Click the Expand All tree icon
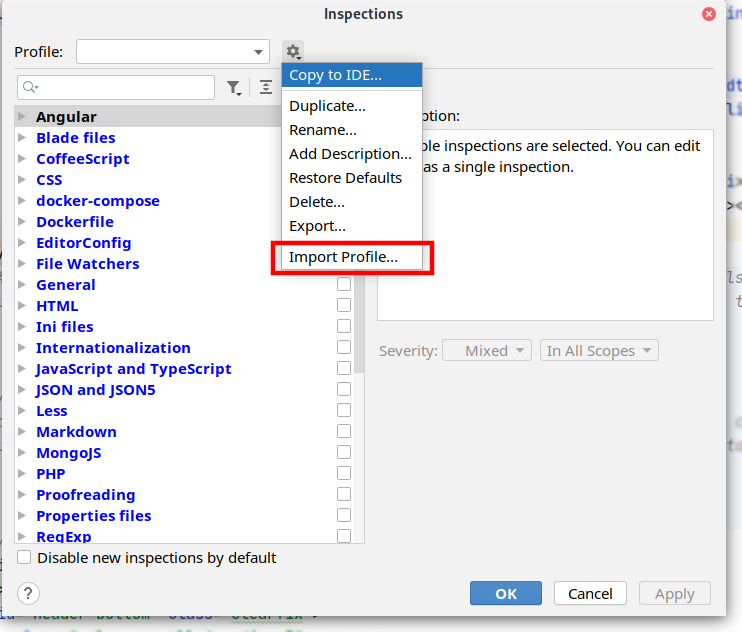Screen dimensions: 742x632 [x=265, y=88]
